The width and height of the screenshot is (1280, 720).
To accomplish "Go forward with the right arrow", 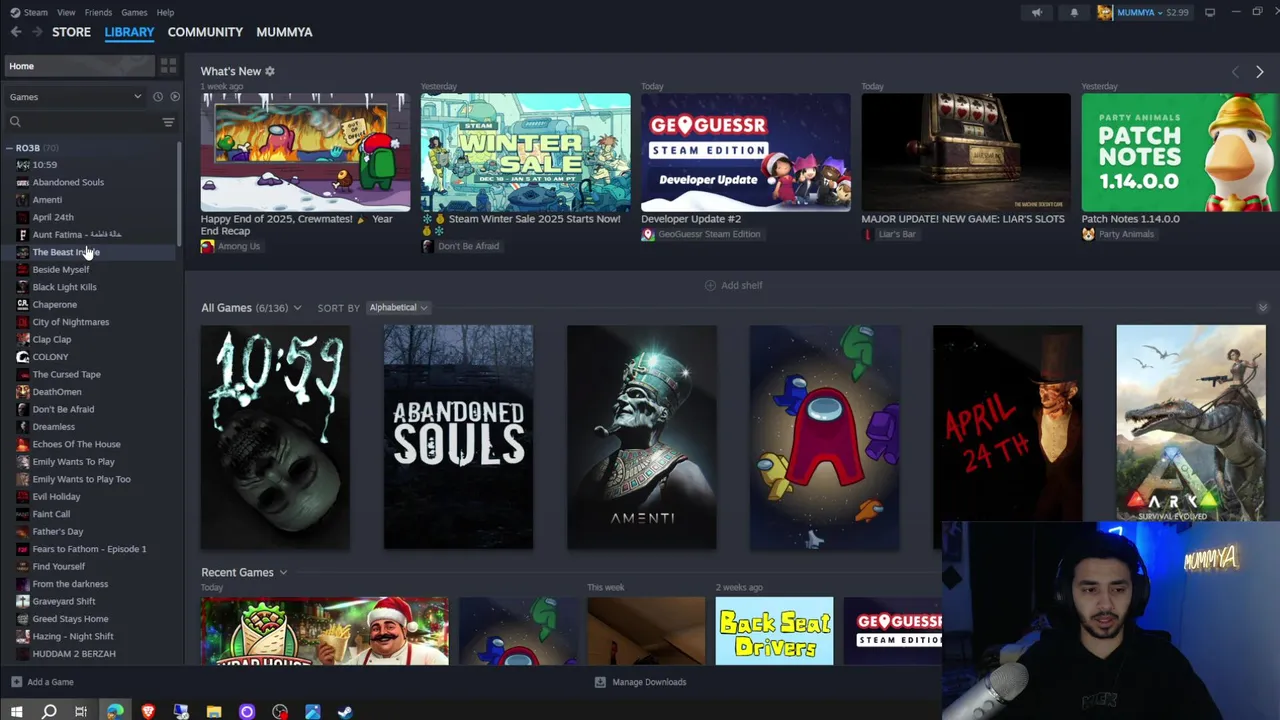I will pos(37,32).
